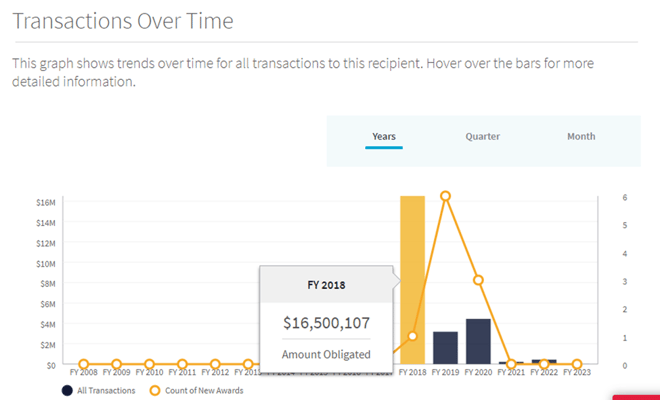The image size is (660, 400).
Task: Click the Count of New Awards legend ring
Action: coord(155,391)
